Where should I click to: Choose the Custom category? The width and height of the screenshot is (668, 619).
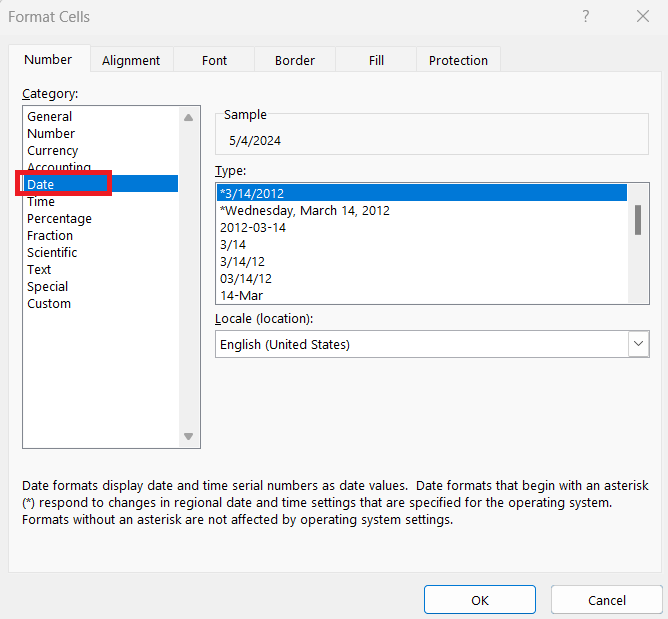coord(101,304)
